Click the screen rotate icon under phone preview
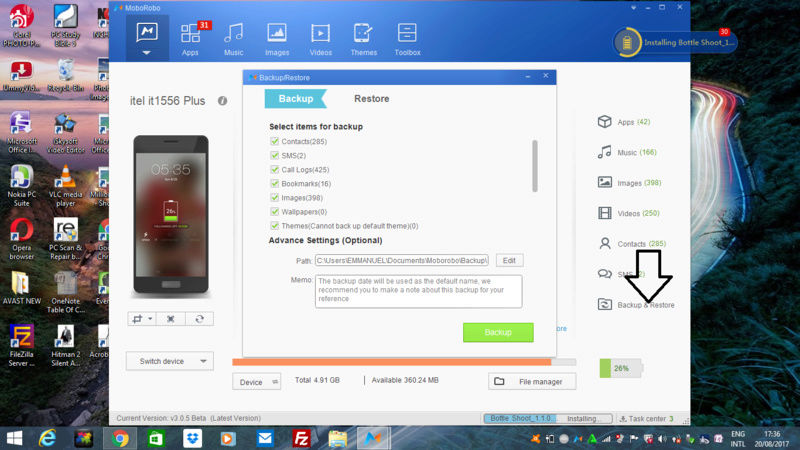This screenshot has height=450, width=800. tap(137, 319)
